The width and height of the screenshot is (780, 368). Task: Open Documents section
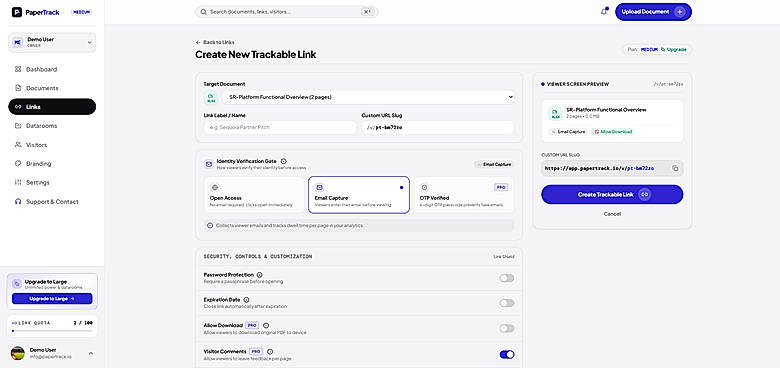[52, 88]
